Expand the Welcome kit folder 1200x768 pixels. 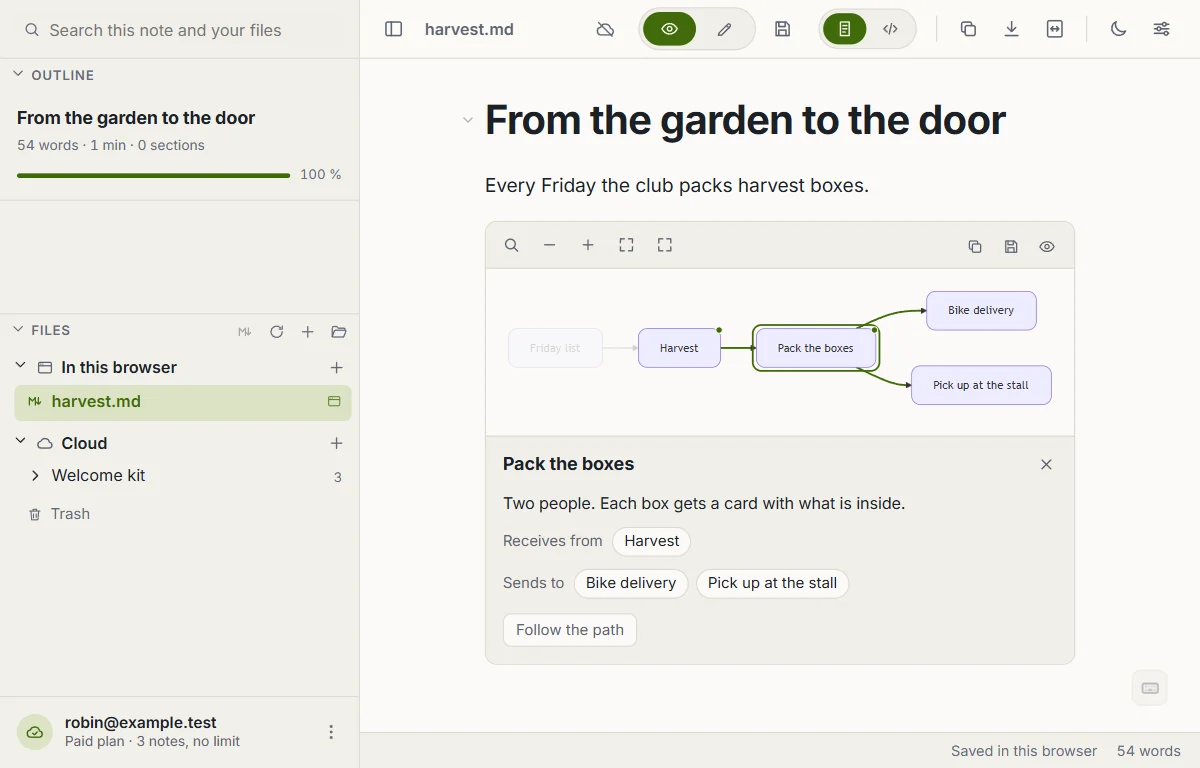point(36,476)
